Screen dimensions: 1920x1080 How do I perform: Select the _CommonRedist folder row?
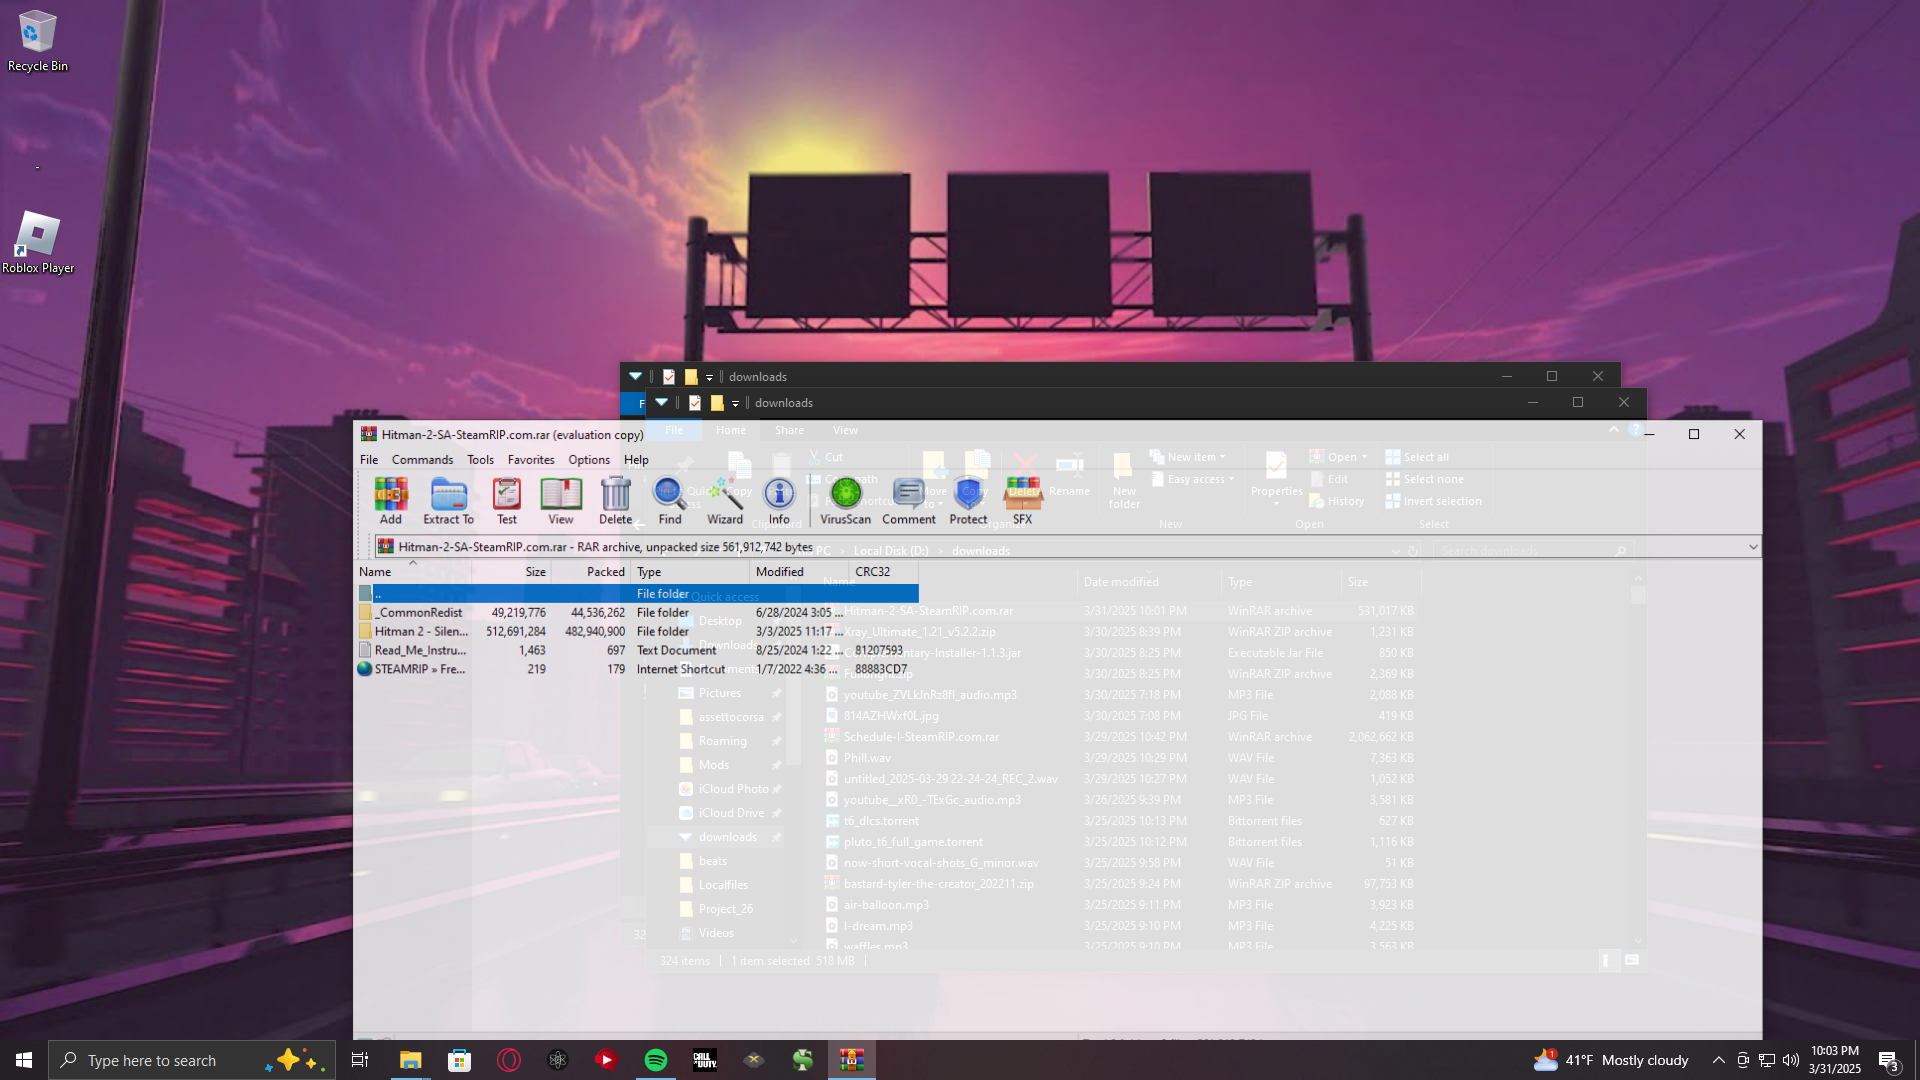pos(420,613)
